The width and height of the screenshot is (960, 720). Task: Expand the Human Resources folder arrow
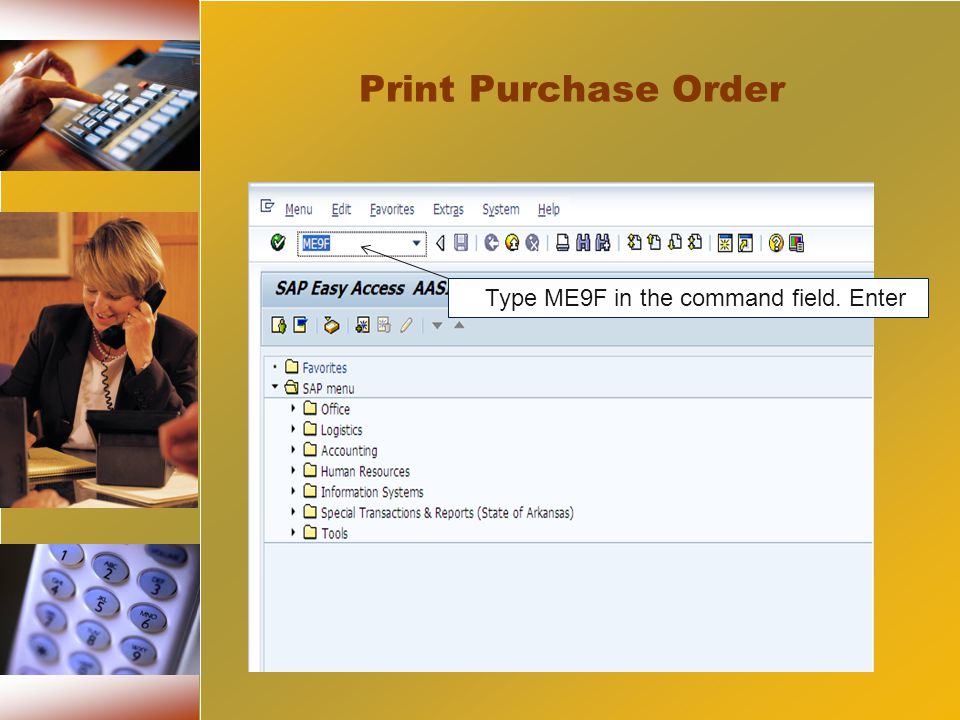click(293, 470)
